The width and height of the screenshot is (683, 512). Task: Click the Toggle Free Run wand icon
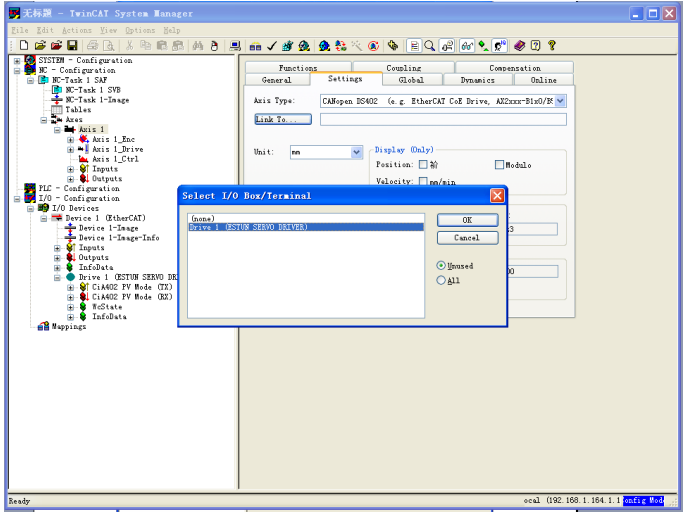click(x=357, y=45)
